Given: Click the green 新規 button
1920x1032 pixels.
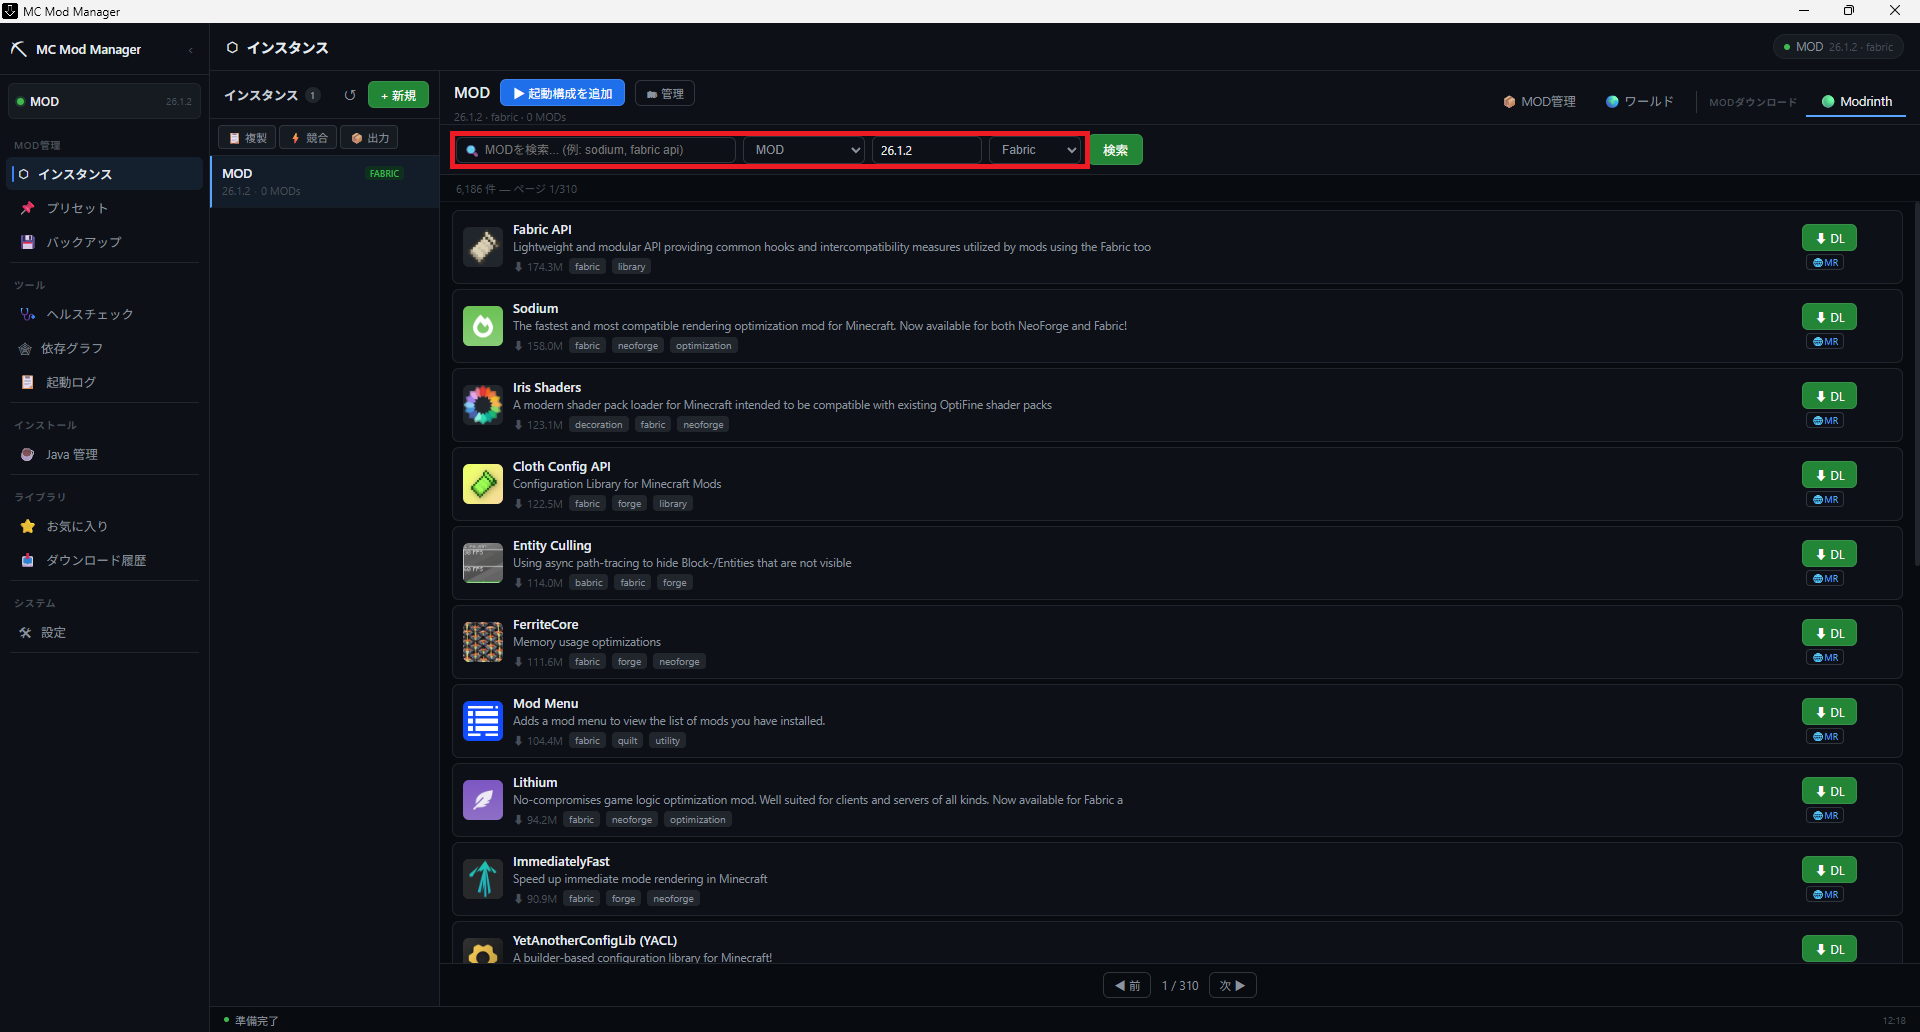Looking at the screenshot, I should tap(398, 95).
